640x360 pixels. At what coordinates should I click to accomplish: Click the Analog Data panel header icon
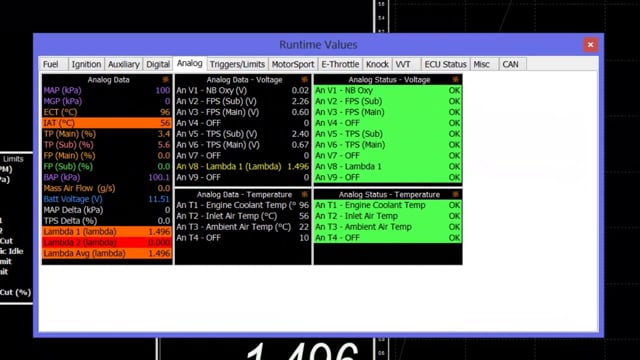[165, 79]
